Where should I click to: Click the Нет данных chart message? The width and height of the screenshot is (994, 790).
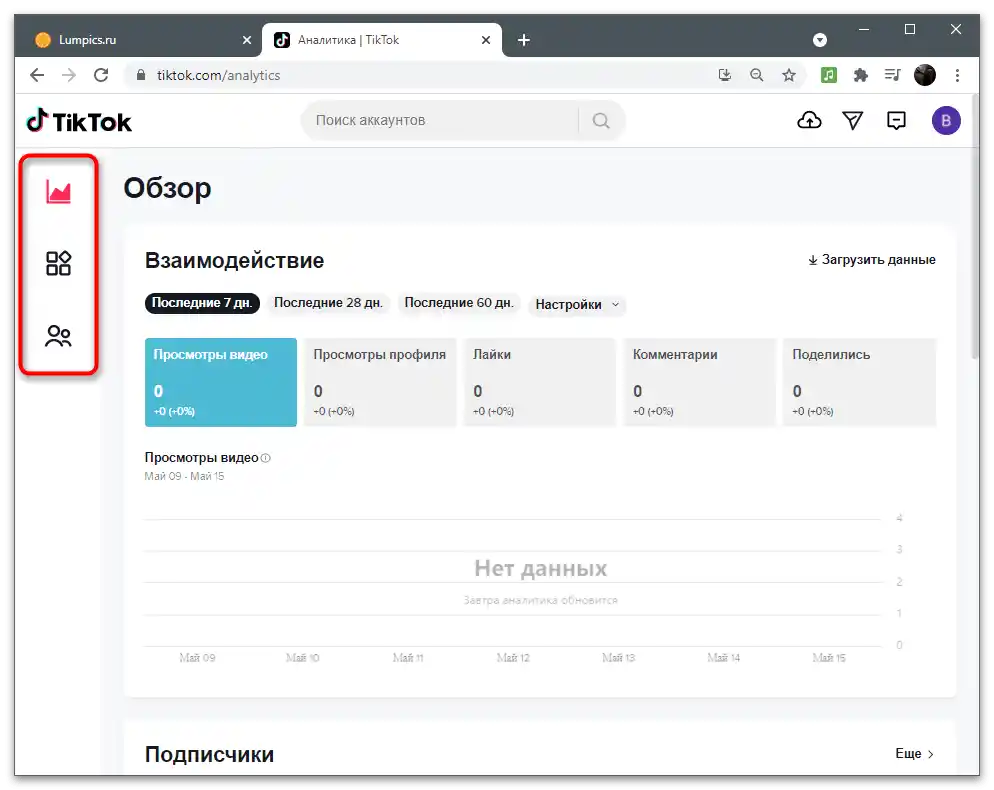tap(541, 569)
